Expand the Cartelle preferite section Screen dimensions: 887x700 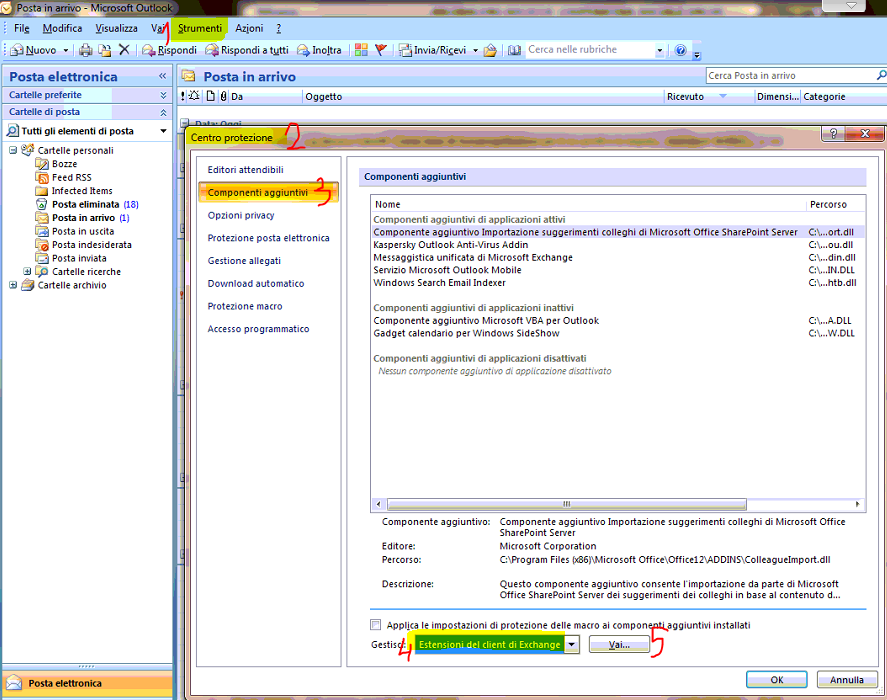(163, 95)
